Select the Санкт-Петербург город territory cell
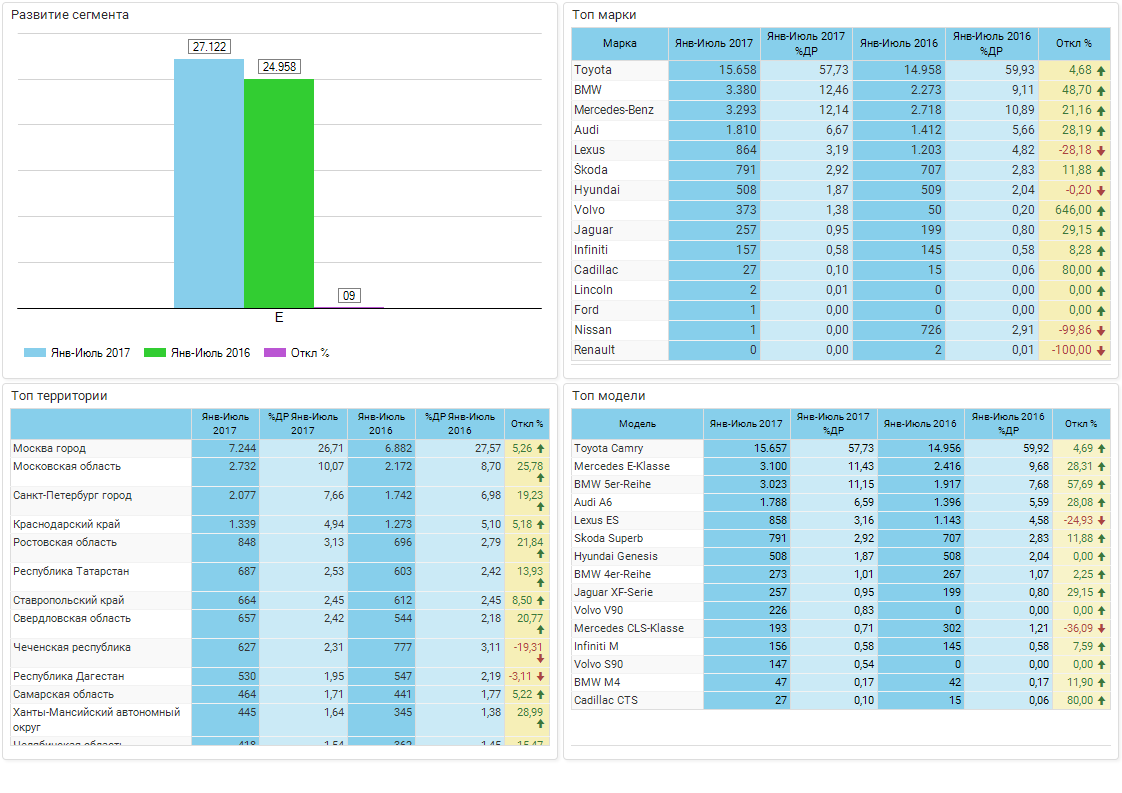This screenshot has width=1122, height=793. pyautogui.click(x=101, y=501)
